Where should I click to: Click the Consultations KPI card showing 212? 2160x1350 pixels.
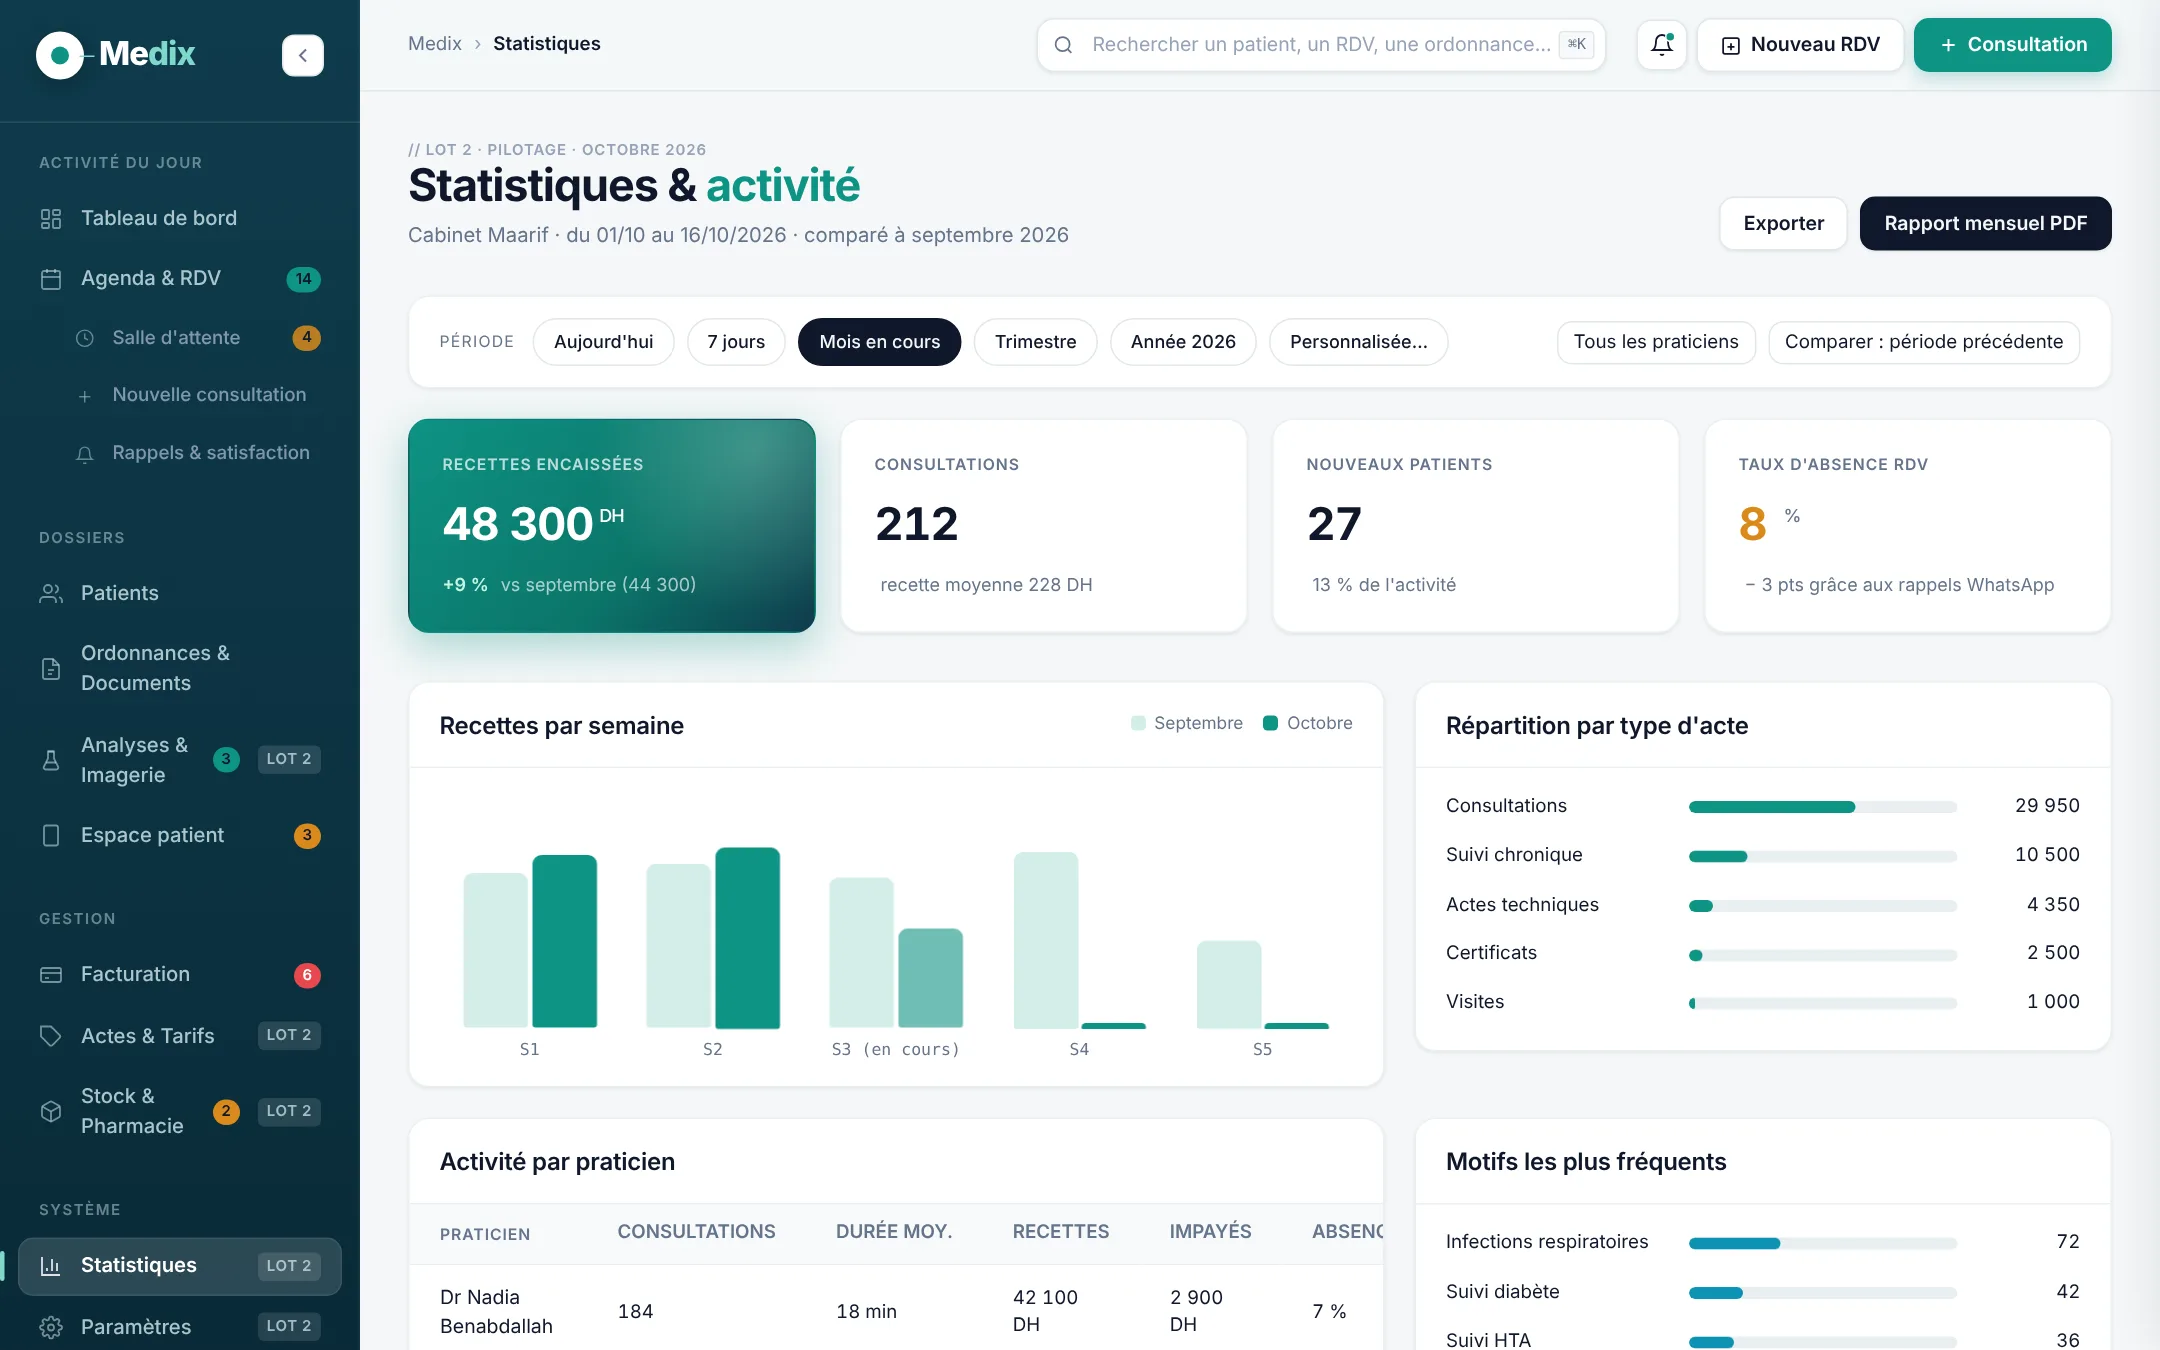(1044, 526)
